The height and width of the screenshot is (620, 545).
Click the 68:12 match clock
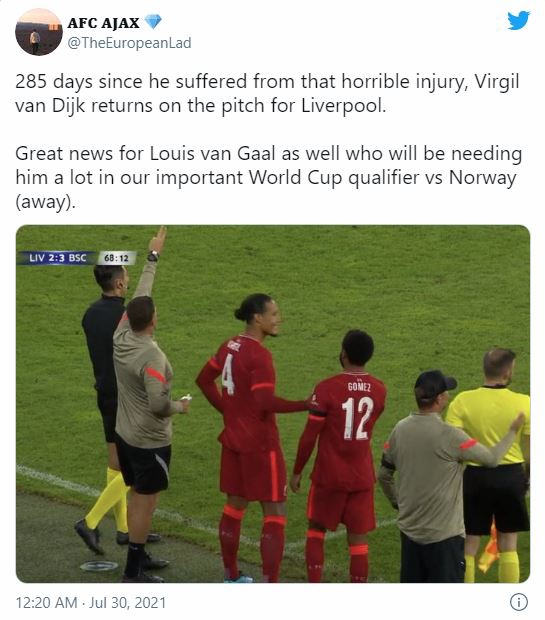point(116,258)
